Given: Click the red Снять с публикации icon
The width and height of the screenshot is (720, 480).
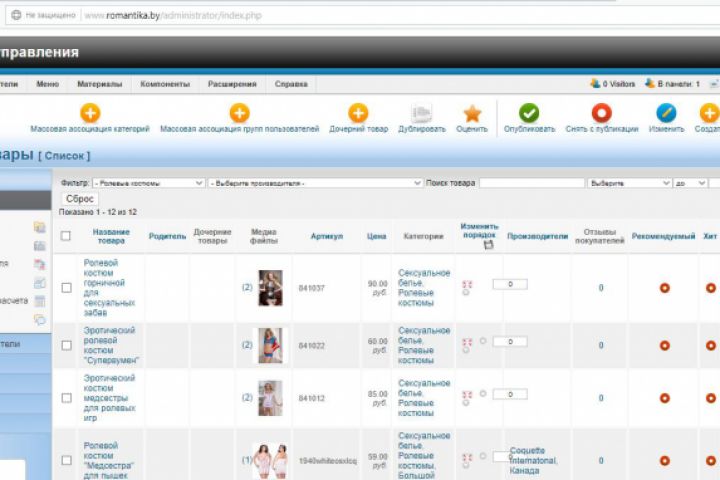Looking at the screenshot, I should click(x=602, y=113).
